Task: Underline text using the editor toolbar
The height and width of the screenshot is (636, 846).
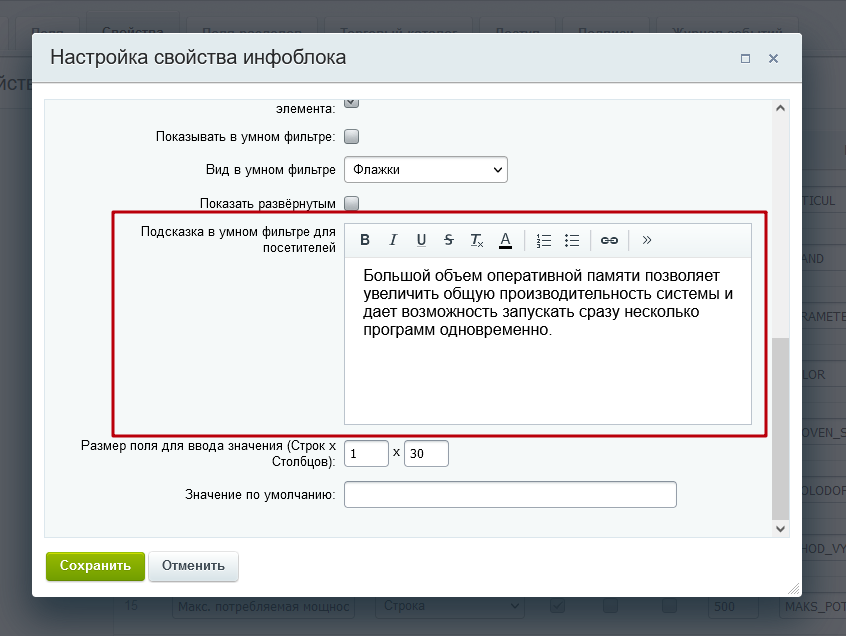Action: point(421,240)
